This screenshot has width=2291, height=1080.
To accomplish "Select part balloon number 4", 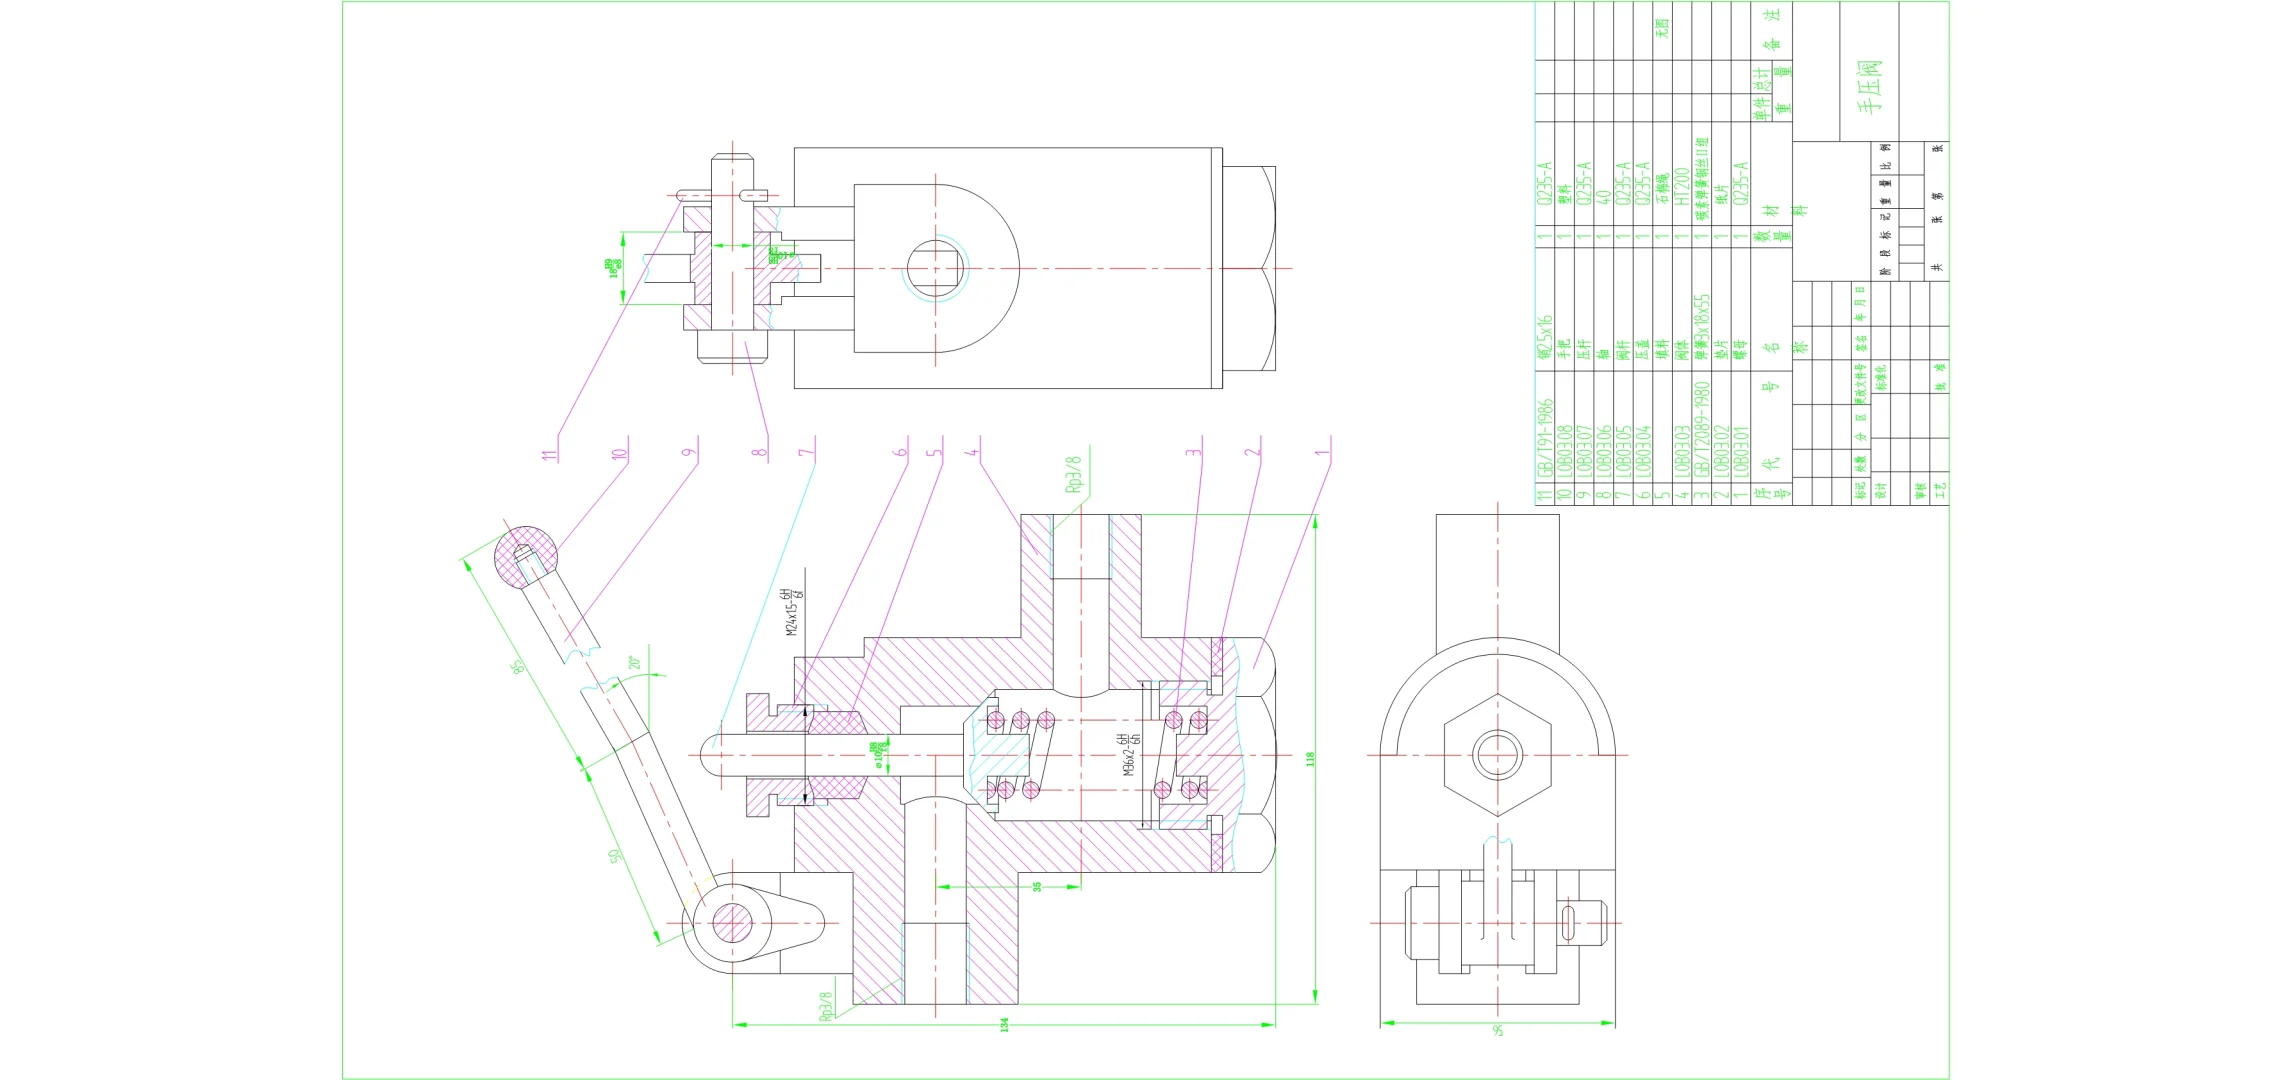I will click(x=971, y=451).
